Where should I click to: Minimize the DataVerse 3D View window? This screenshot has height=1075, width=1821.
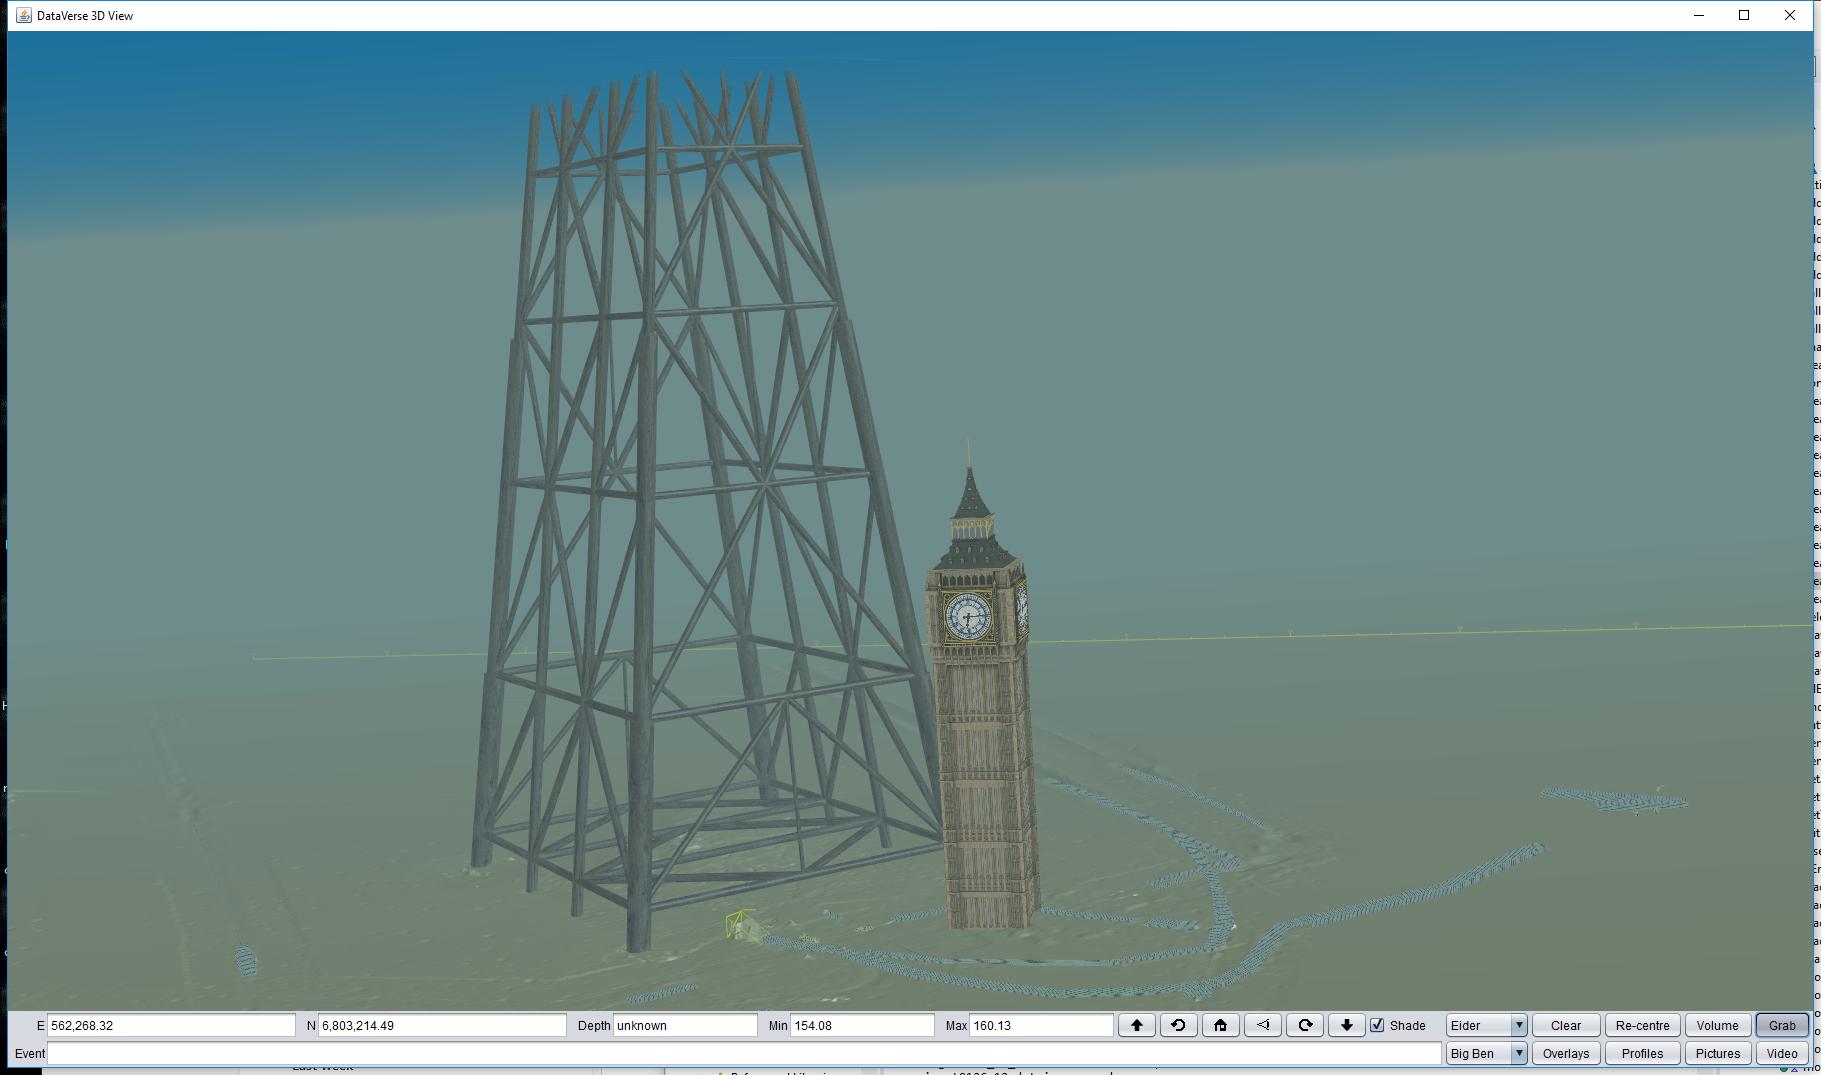pos(1698,15)
